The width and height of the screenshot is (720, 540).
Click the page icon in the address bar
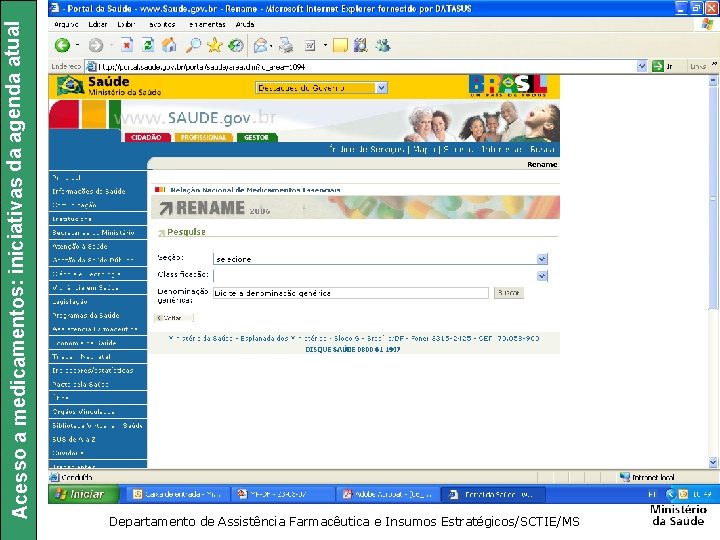pos(91,67)
